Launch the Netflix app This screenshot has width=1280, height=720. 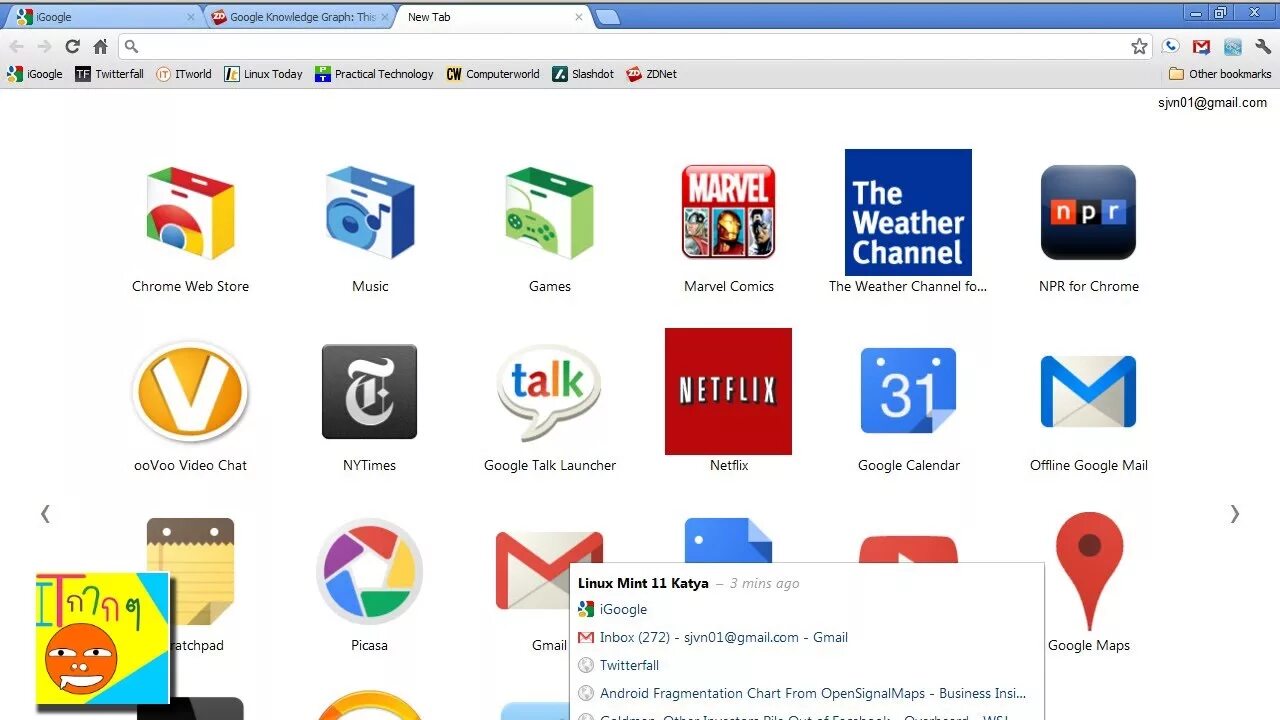[x=728, y=391]
